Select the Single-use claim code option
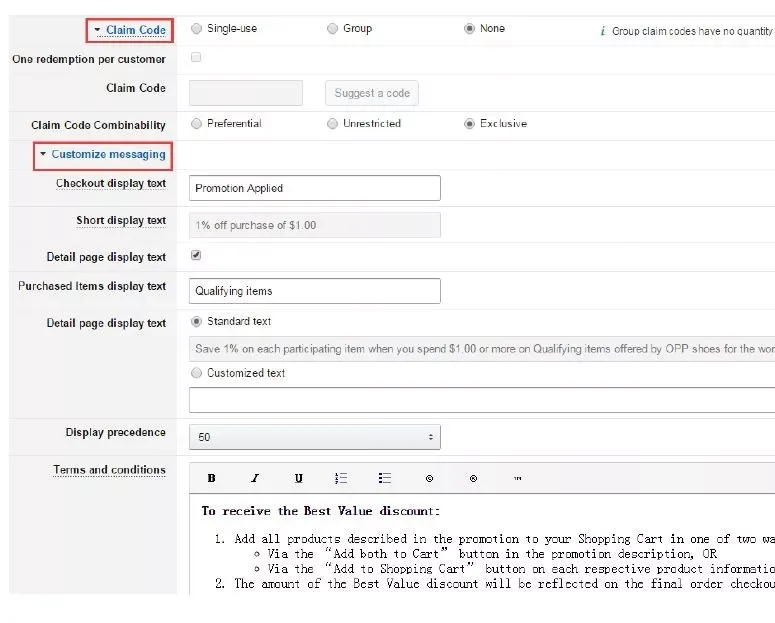The height and width of the screenshot is (623, 775). [x=197, y=29]
